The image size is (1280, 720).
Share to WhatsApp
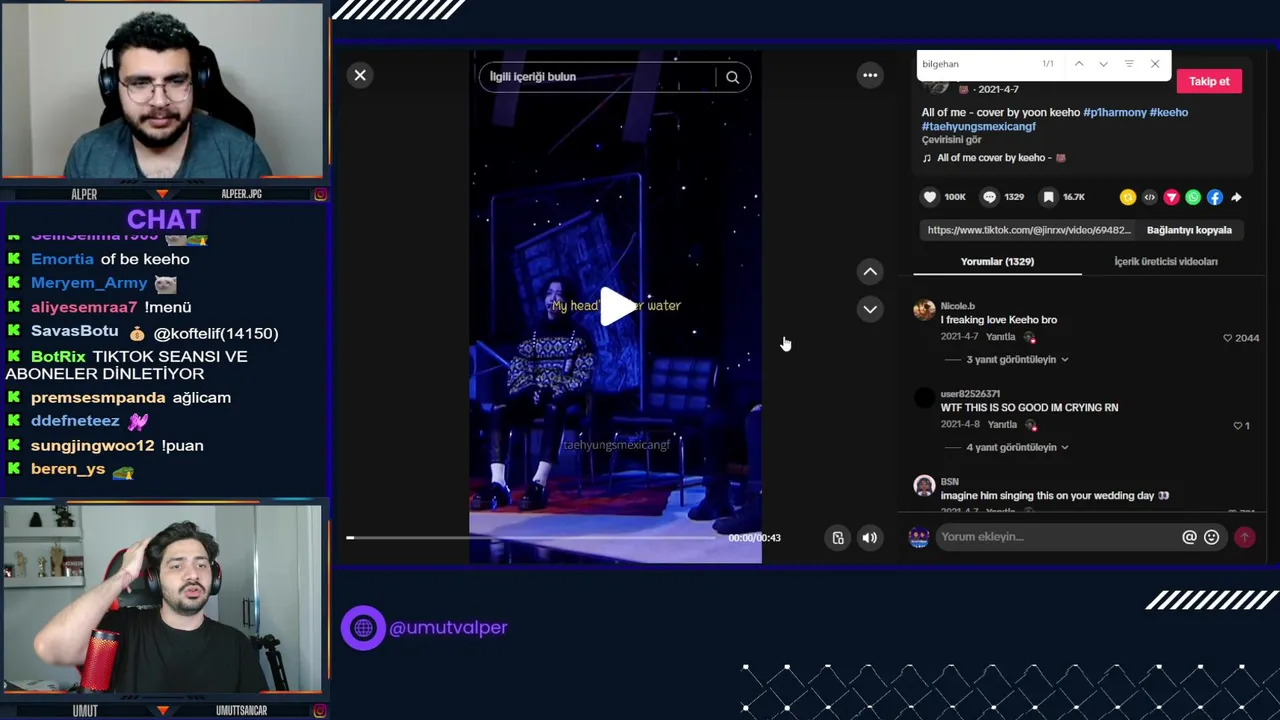point(1193,197)
